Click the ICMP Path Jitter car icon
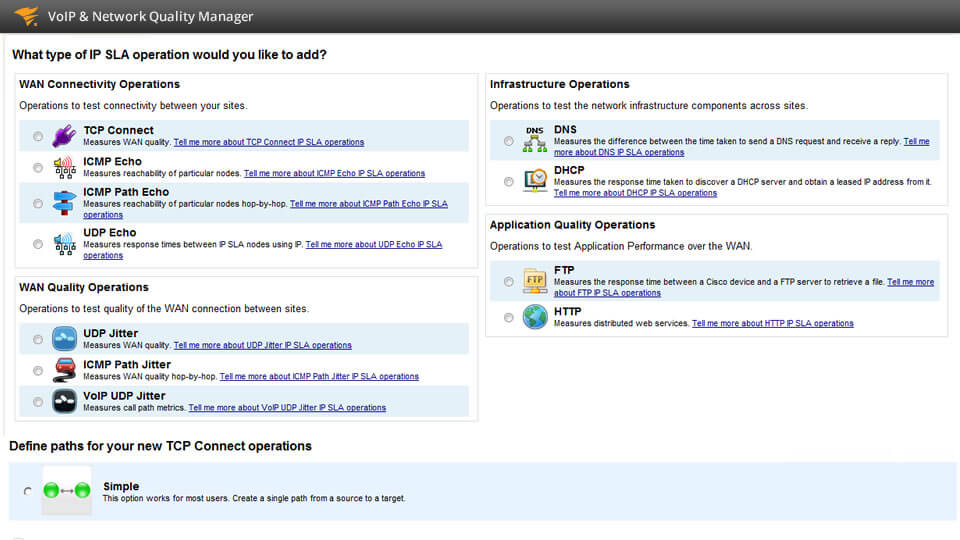960x540 pixels. click(64, 370)
